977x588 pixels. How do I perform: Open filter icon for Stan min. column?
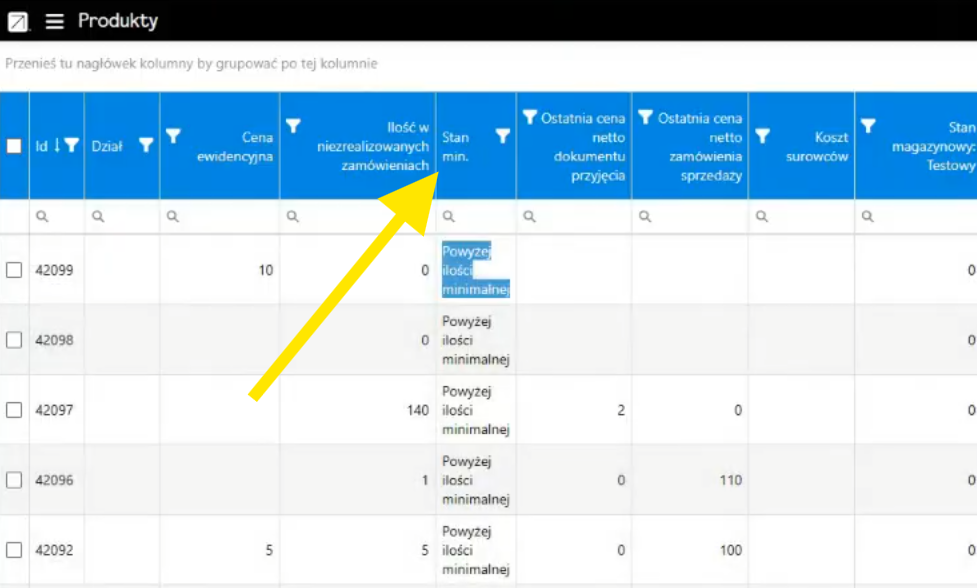503,137
